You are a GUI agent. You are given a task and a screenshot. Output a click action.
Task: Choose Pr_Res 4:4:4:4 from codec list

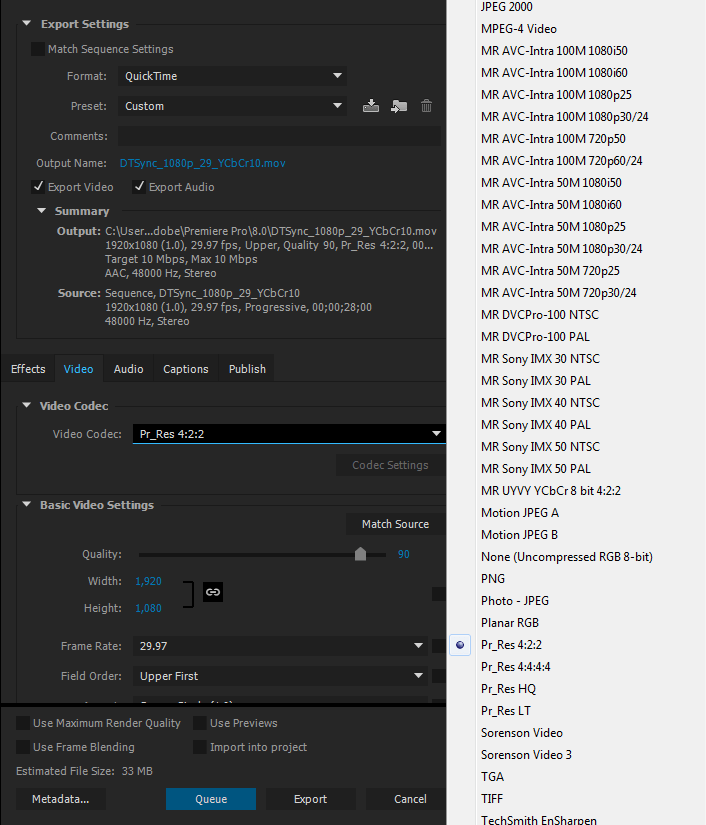516,667
